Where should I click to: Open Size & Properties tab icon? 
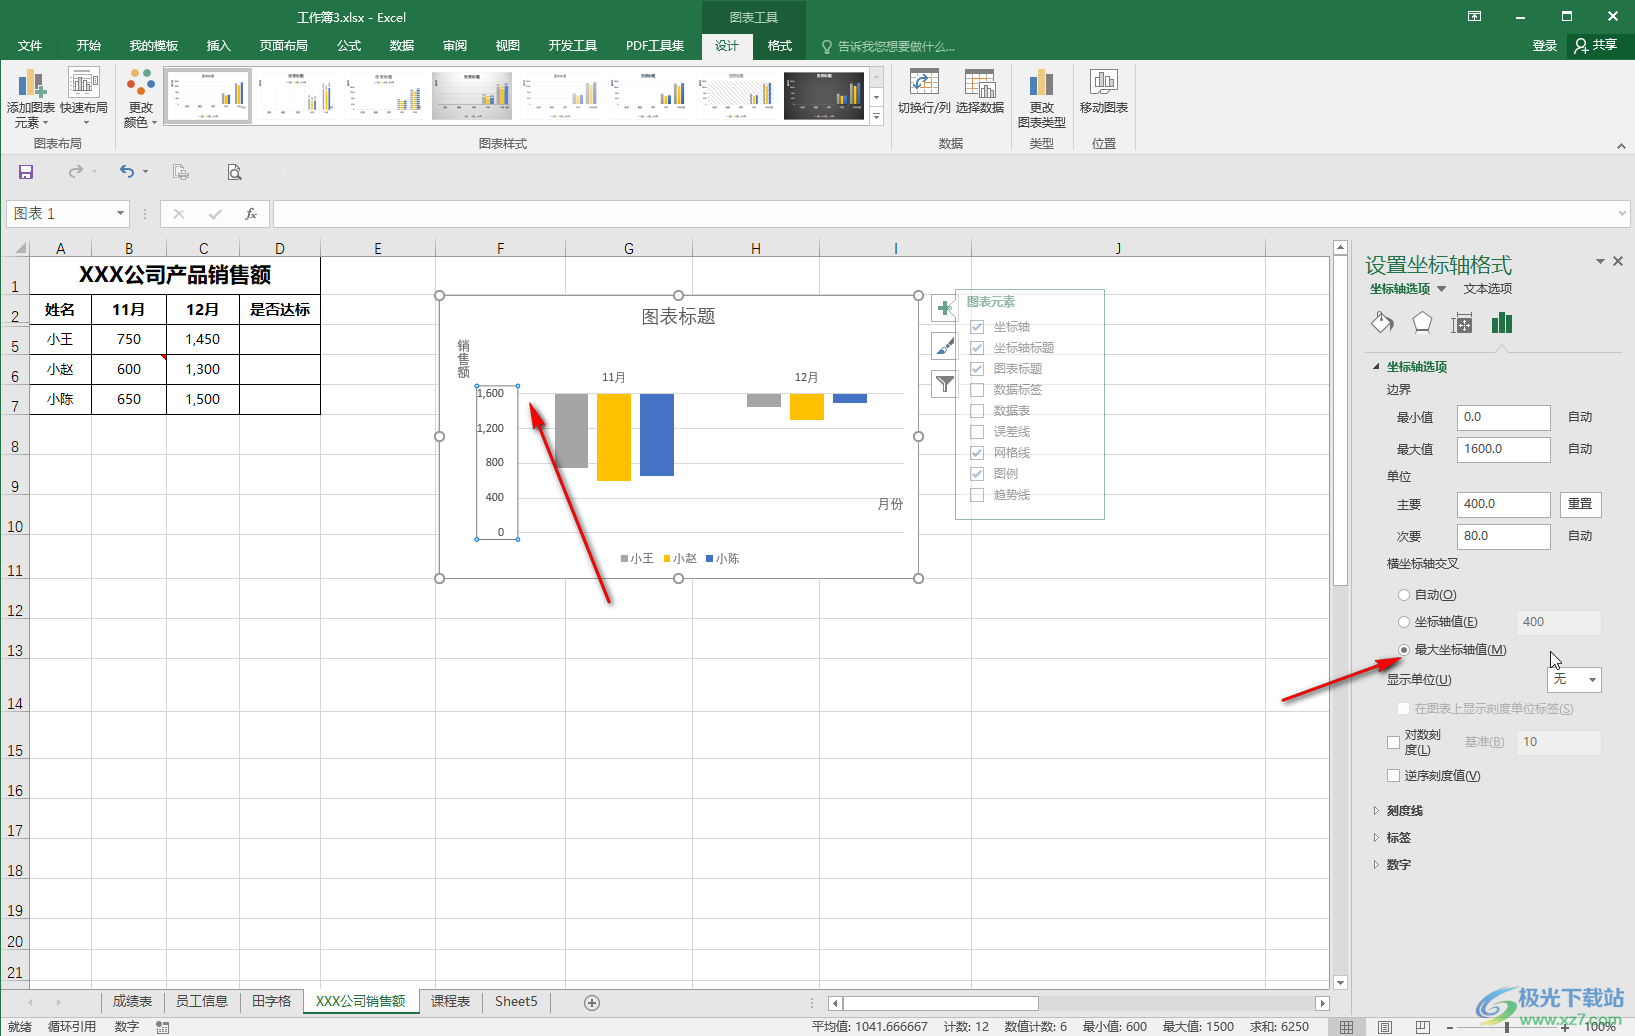click(1462, 323)
